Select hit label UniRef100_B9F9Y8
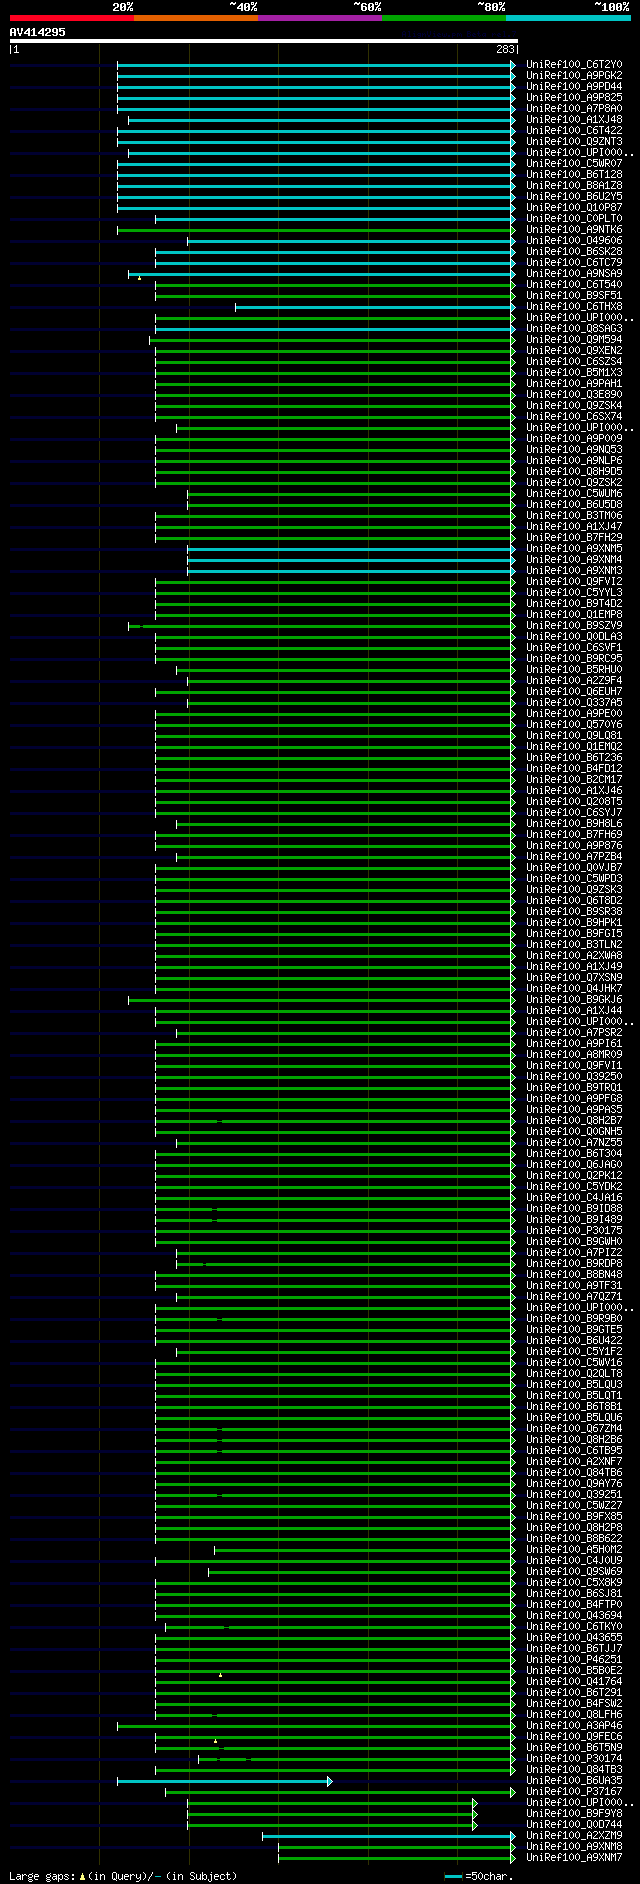The width and height of the screenshot is (640, 1884). click(x=574, y=1814)
